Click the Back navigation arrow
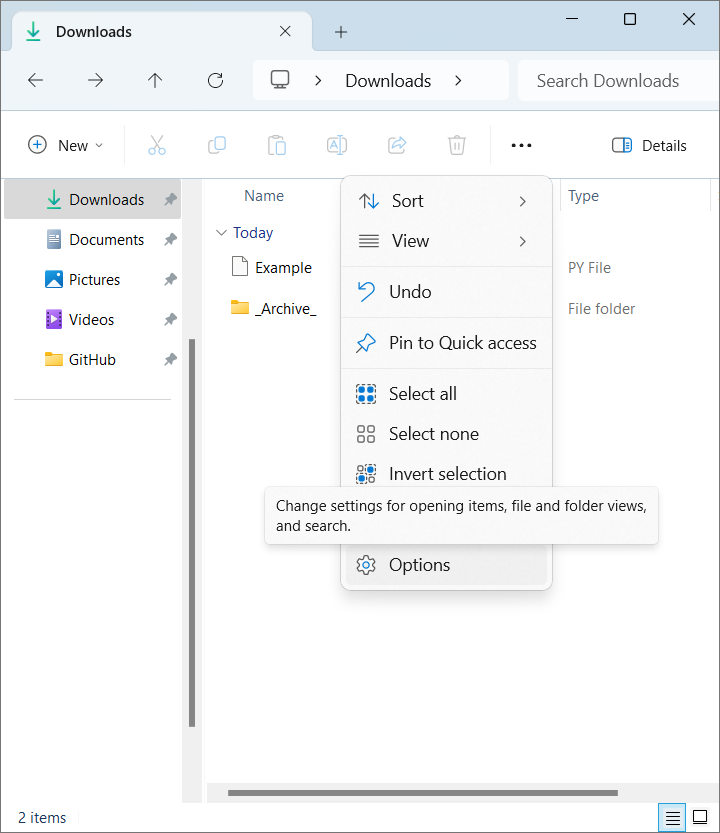This screenshot has height=833, width=720. pyautogui.click(x=35, y=81)
